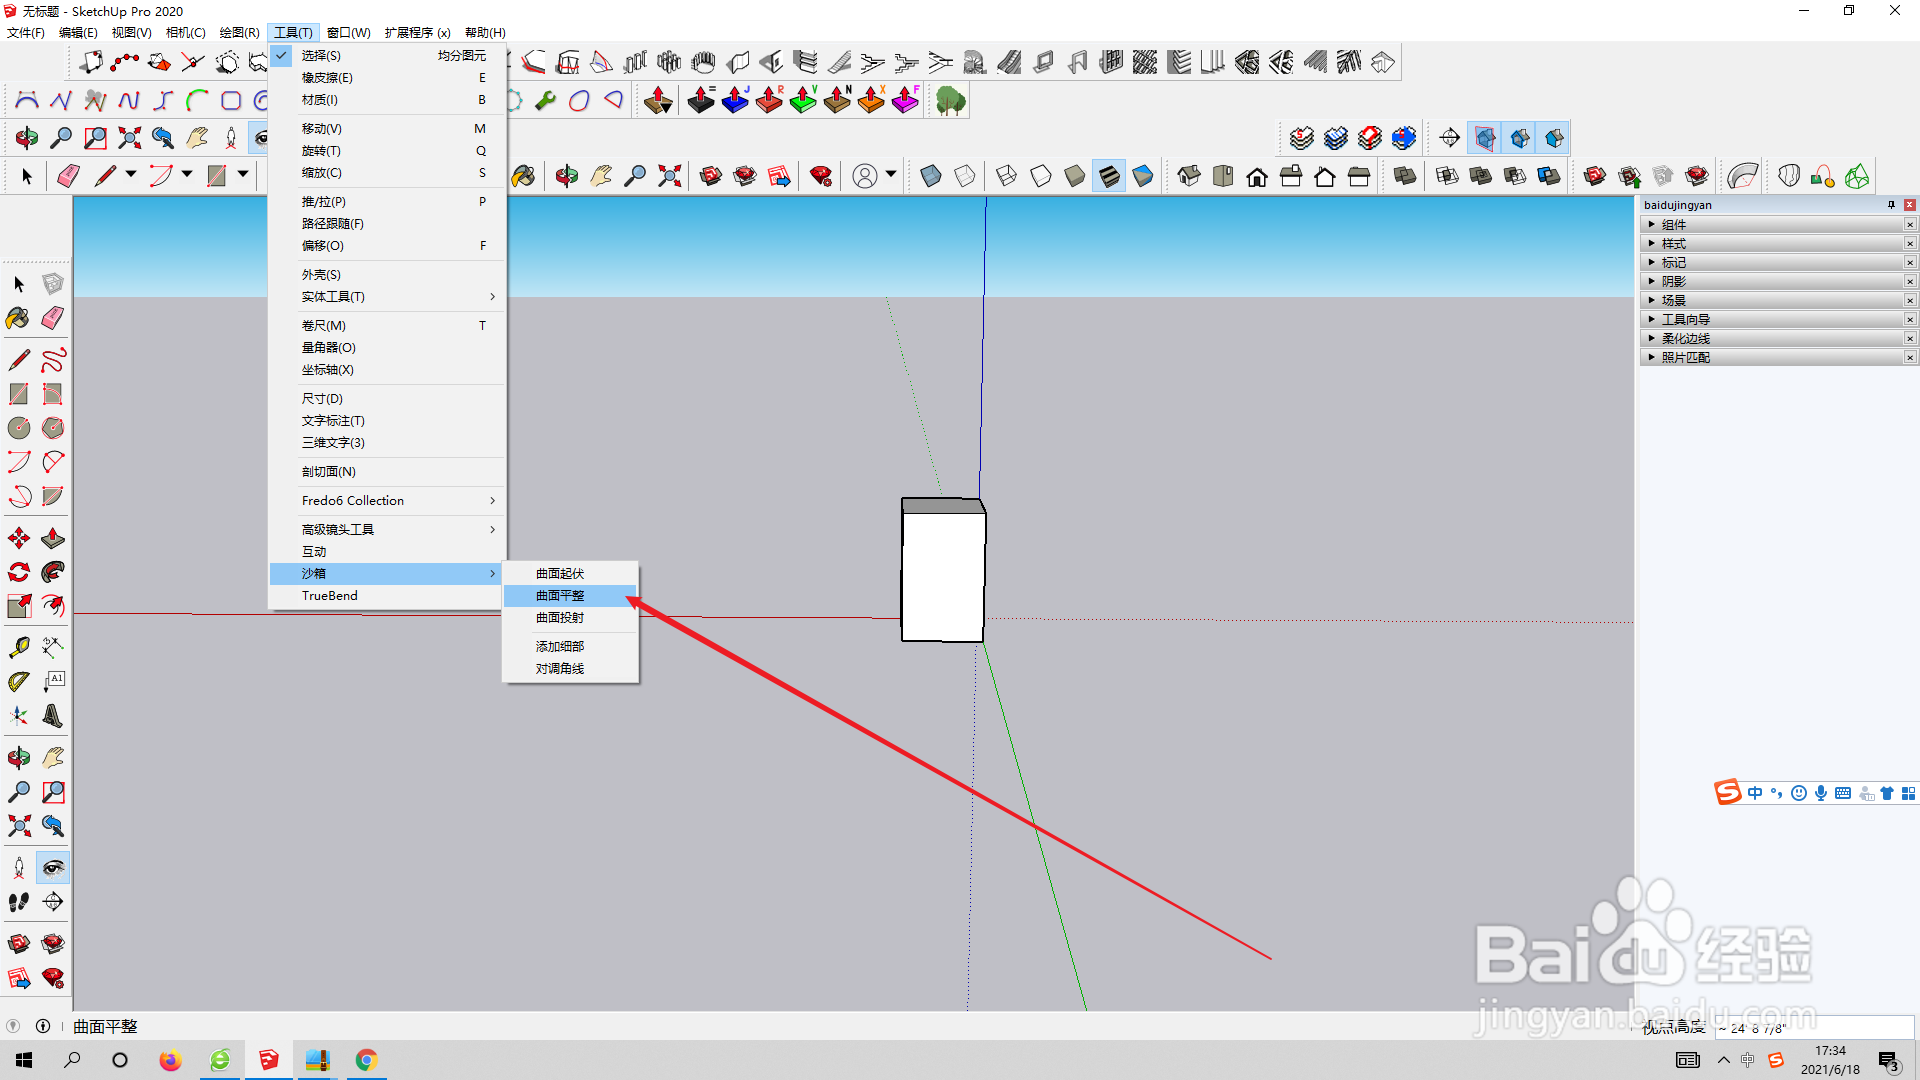Click the measurements value input box
The height and width of the screenshot is (1080, 1920).
tap(1814, 1028)
